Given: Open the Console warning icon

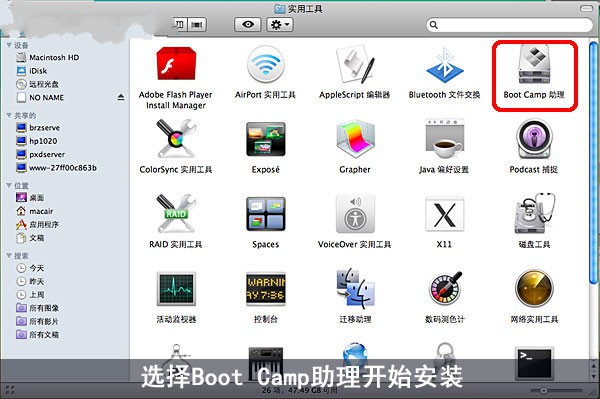Looking at the screenshot, I should 266,288.
